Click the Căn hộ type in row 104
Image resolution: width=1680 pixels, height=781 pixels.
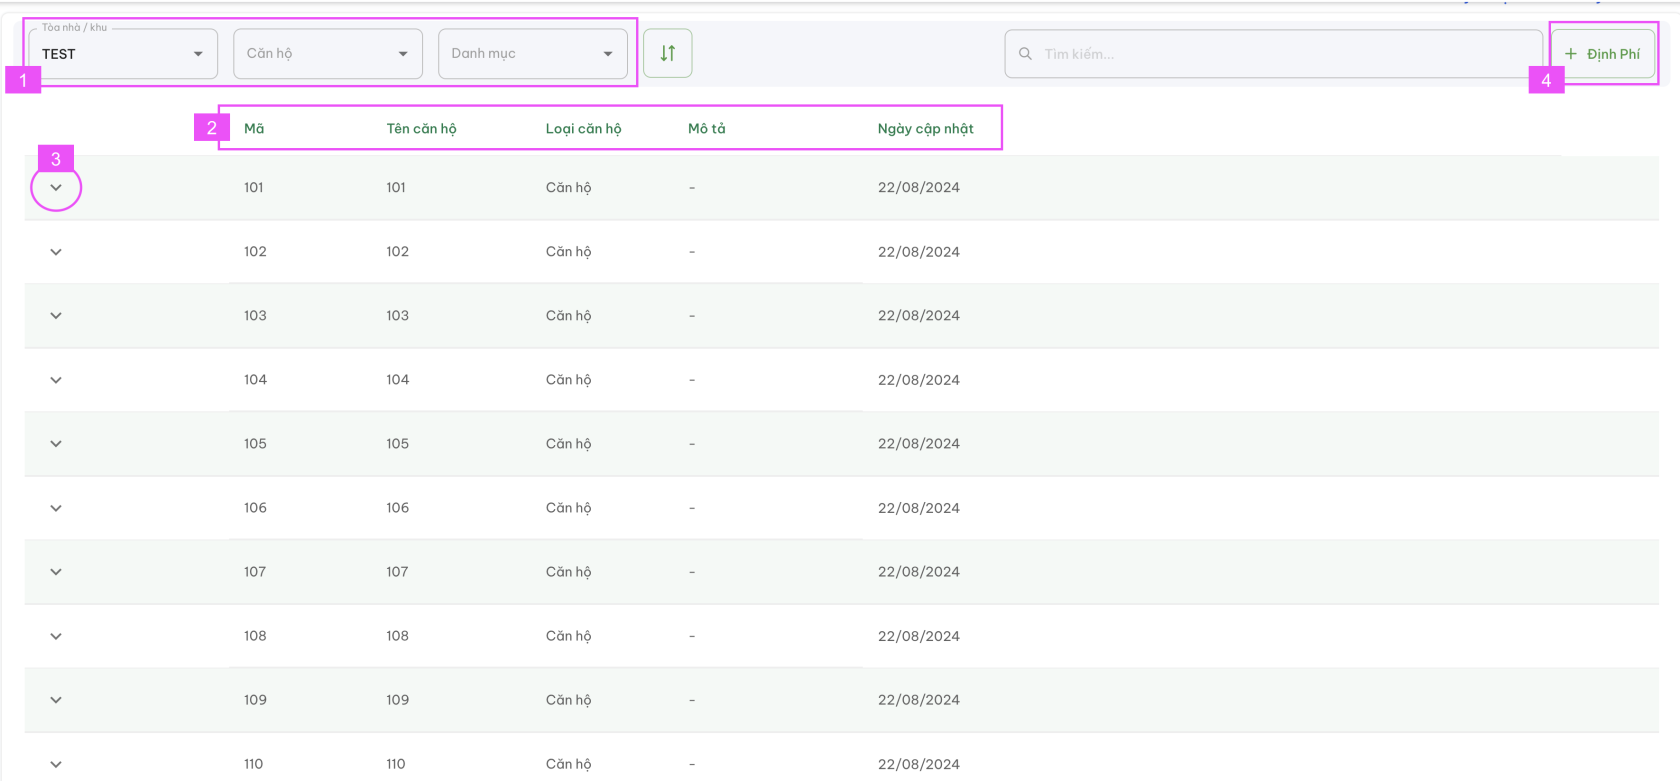click(x=568, y=380)
